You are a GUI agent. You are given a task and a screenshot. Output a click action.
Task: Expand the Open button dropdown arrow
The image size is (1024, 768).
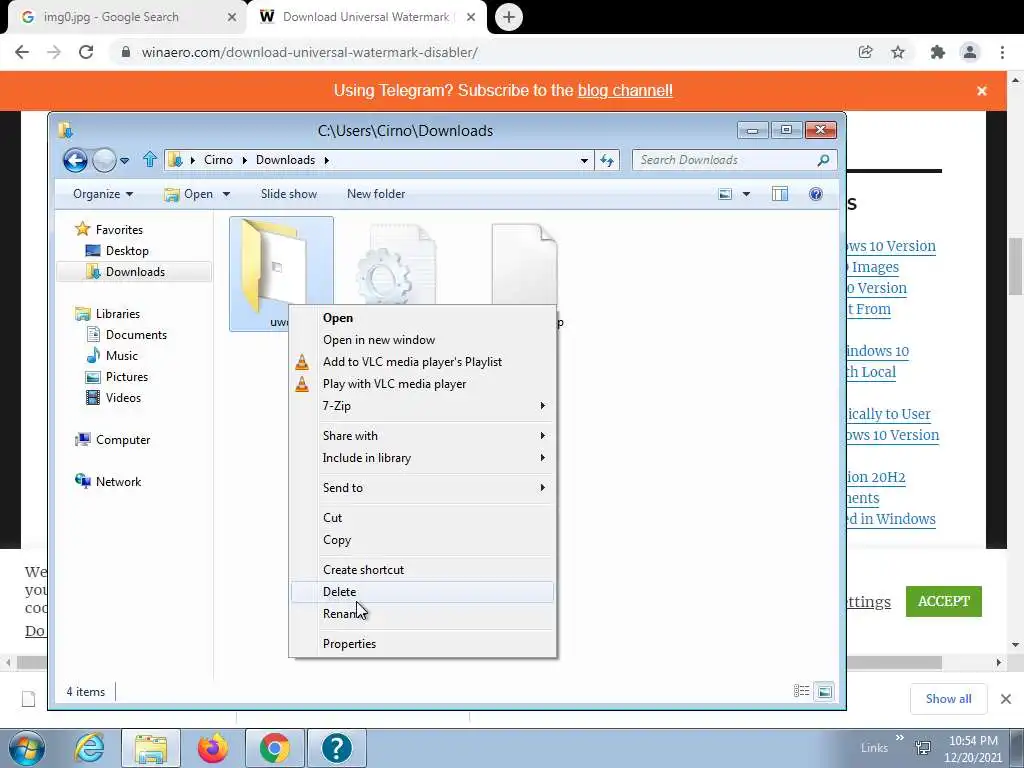[226, 194]
